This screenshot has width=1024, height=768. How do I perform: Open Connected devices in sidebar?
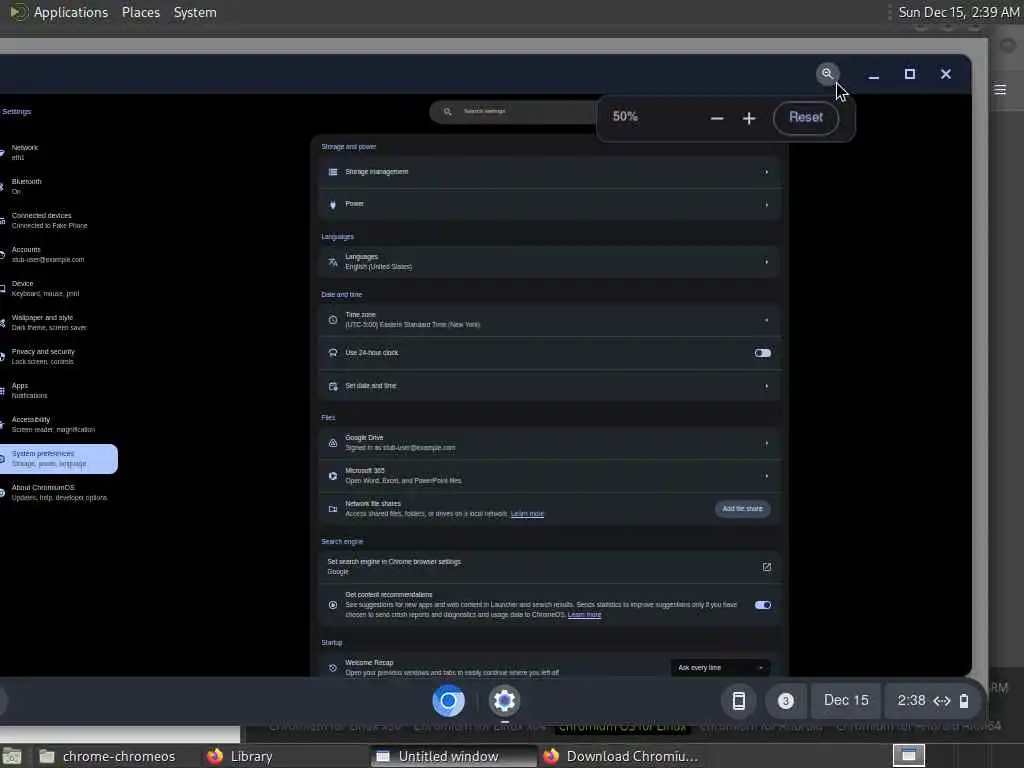(x=57, y=220)
